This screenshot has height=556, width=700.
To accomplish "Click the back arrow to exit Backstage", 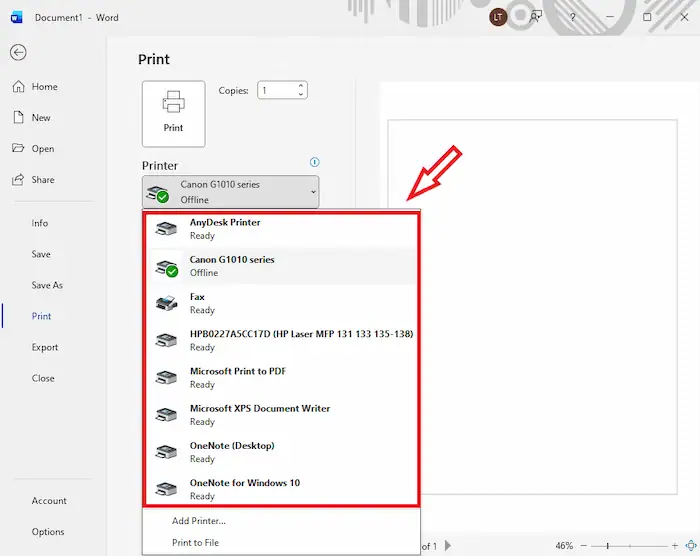I will point(18,53).
